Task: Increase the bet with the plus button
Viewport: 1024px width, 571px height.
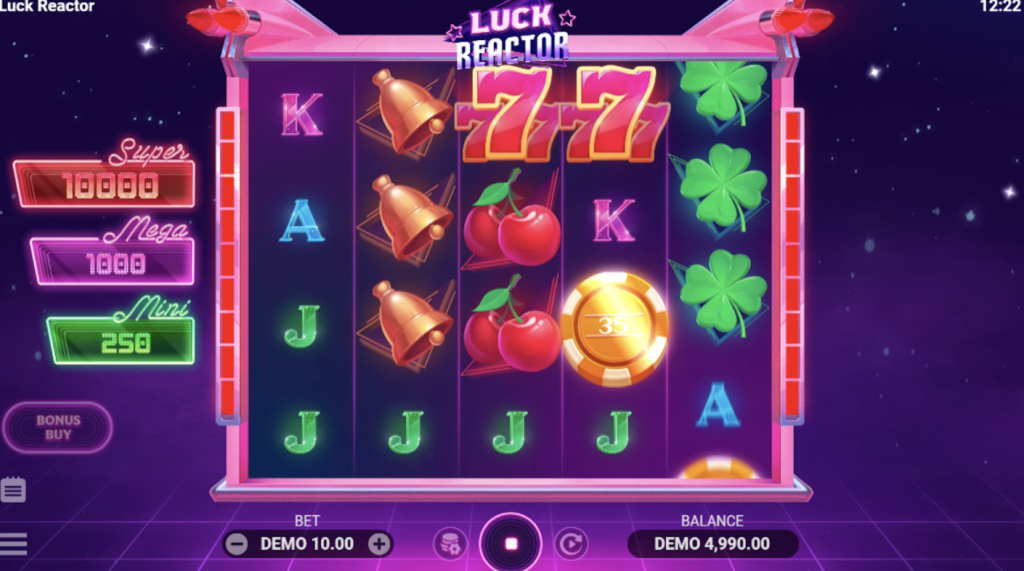Action: point(379,544)
